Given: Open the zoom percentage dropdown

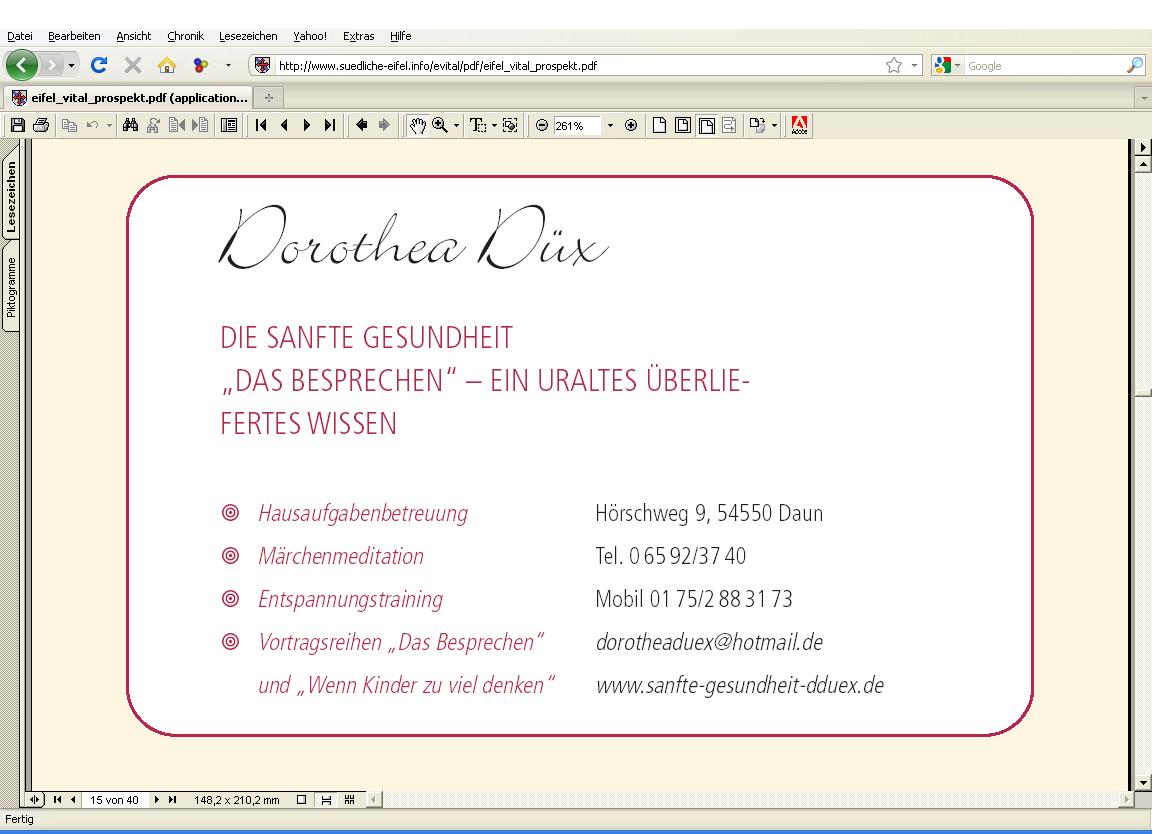Looking at the screenshot, I should pyautogui.click(x=610, y=125).
